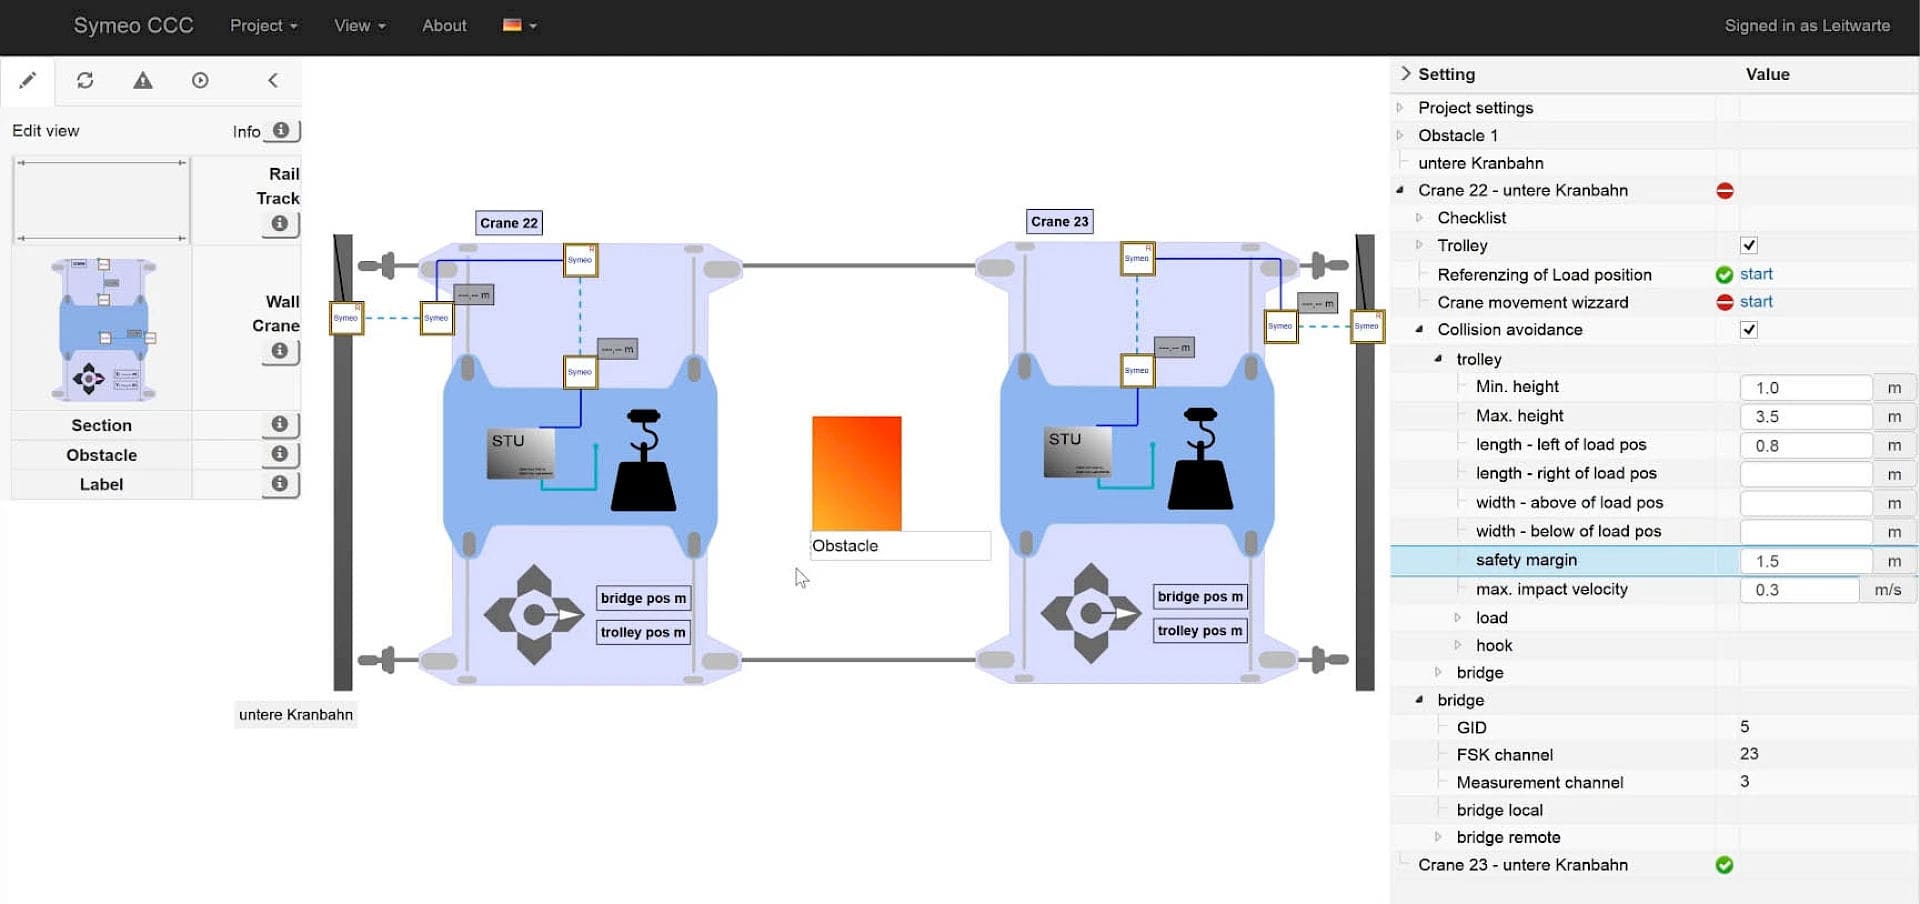Click the refresh view icon
The width and height of the screenshot is (1920, 904).
click(86, 80)
